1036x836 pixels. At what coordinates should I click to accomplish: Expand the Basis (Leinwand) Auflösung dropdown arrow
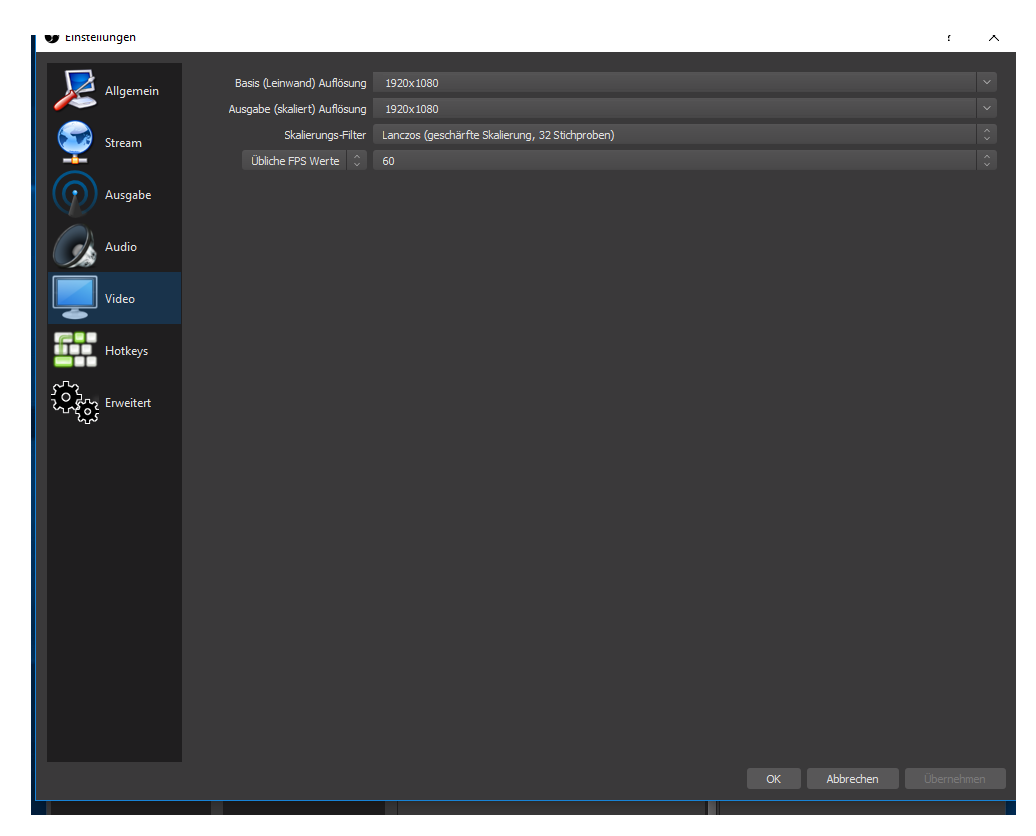tap(987, 83)
